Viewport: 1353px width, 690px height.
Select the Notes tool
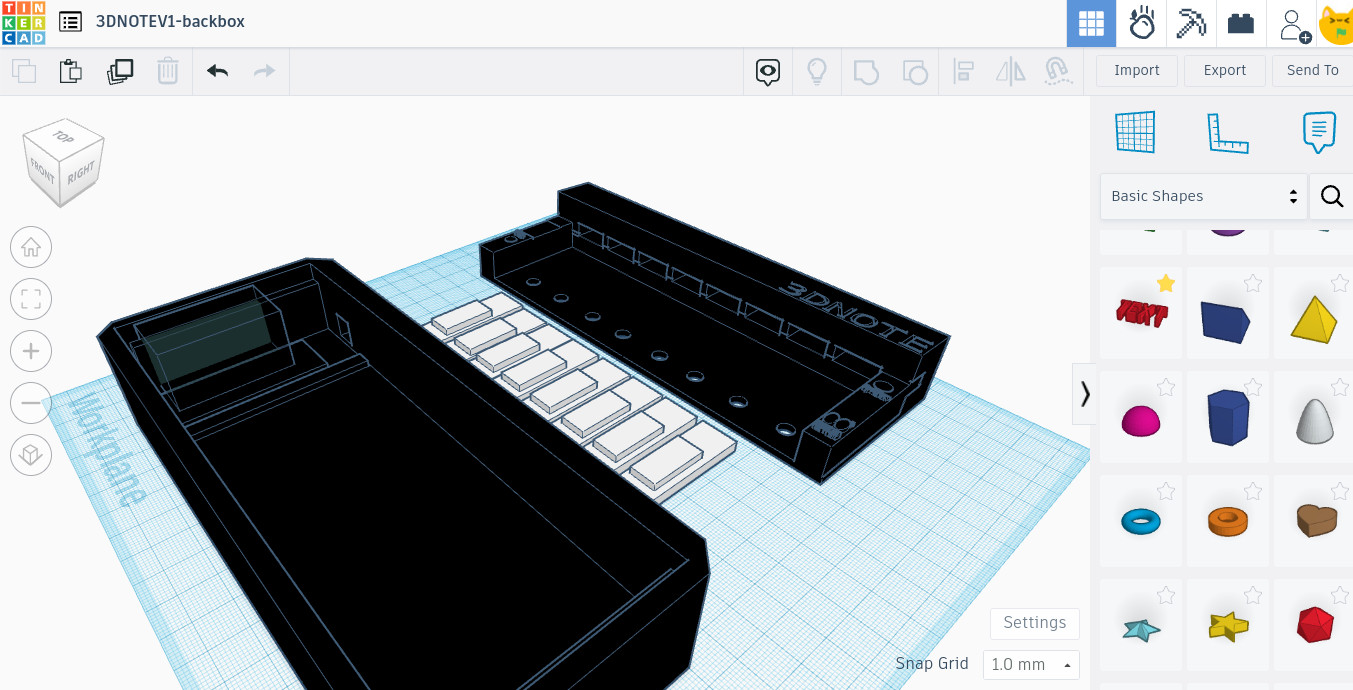(1318, 131)
